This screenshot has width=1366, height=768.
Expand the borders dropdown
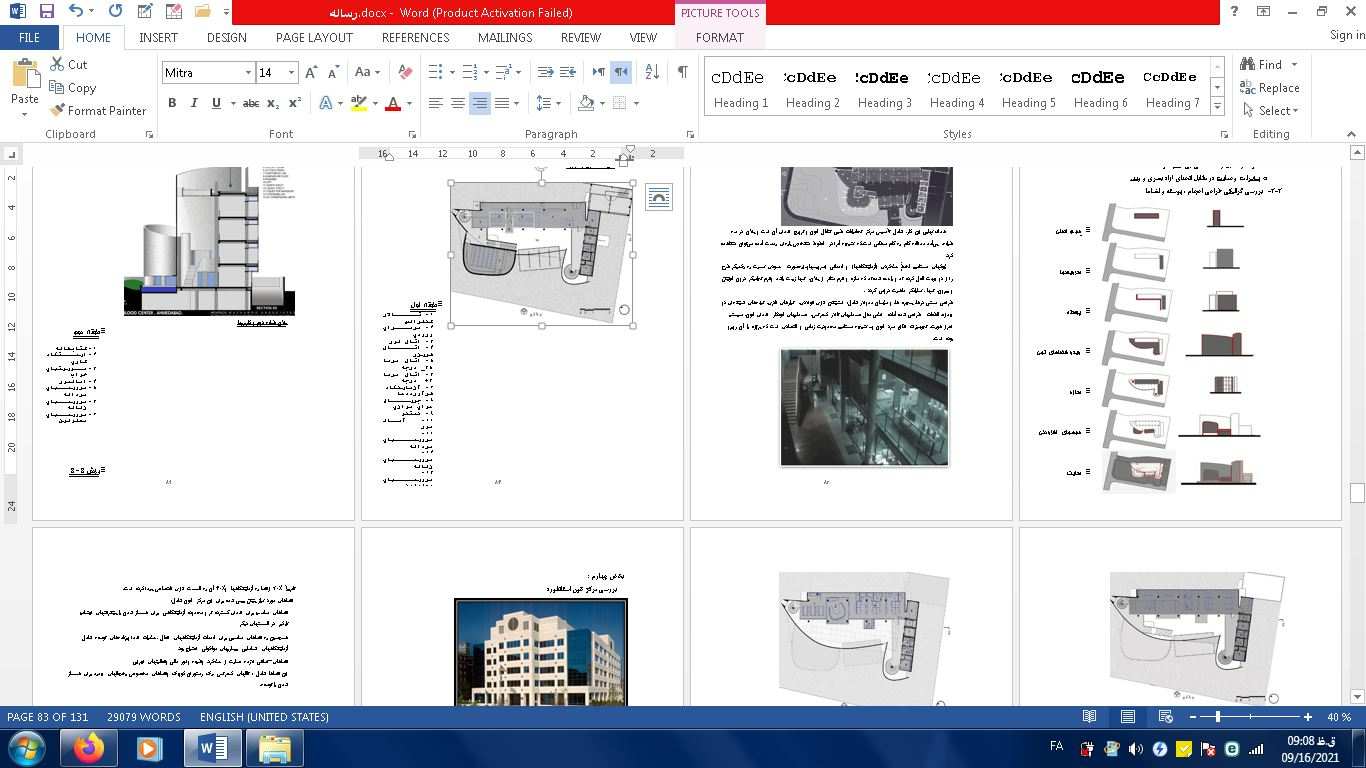click(636, 103)
